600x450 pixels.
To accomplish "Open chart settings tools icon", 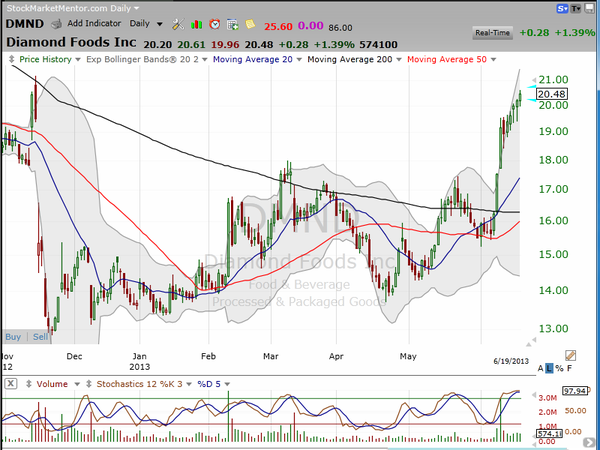I will pyautogui.click(x=178, y=24).
